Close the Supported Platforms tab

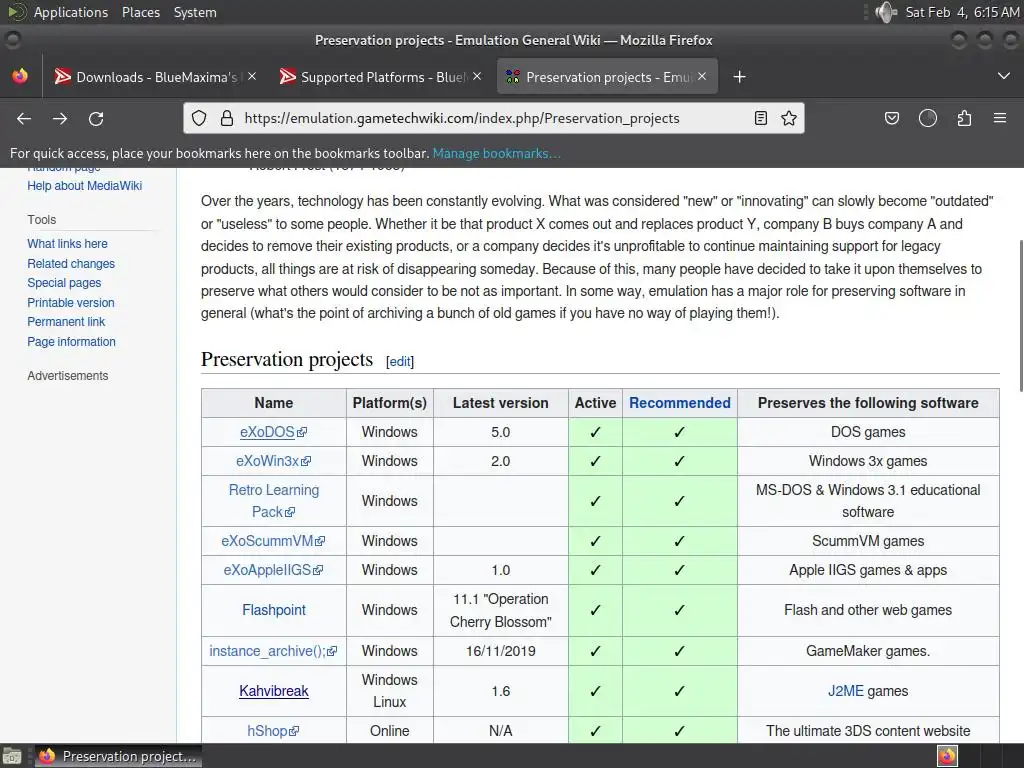[x=477, y=76]
